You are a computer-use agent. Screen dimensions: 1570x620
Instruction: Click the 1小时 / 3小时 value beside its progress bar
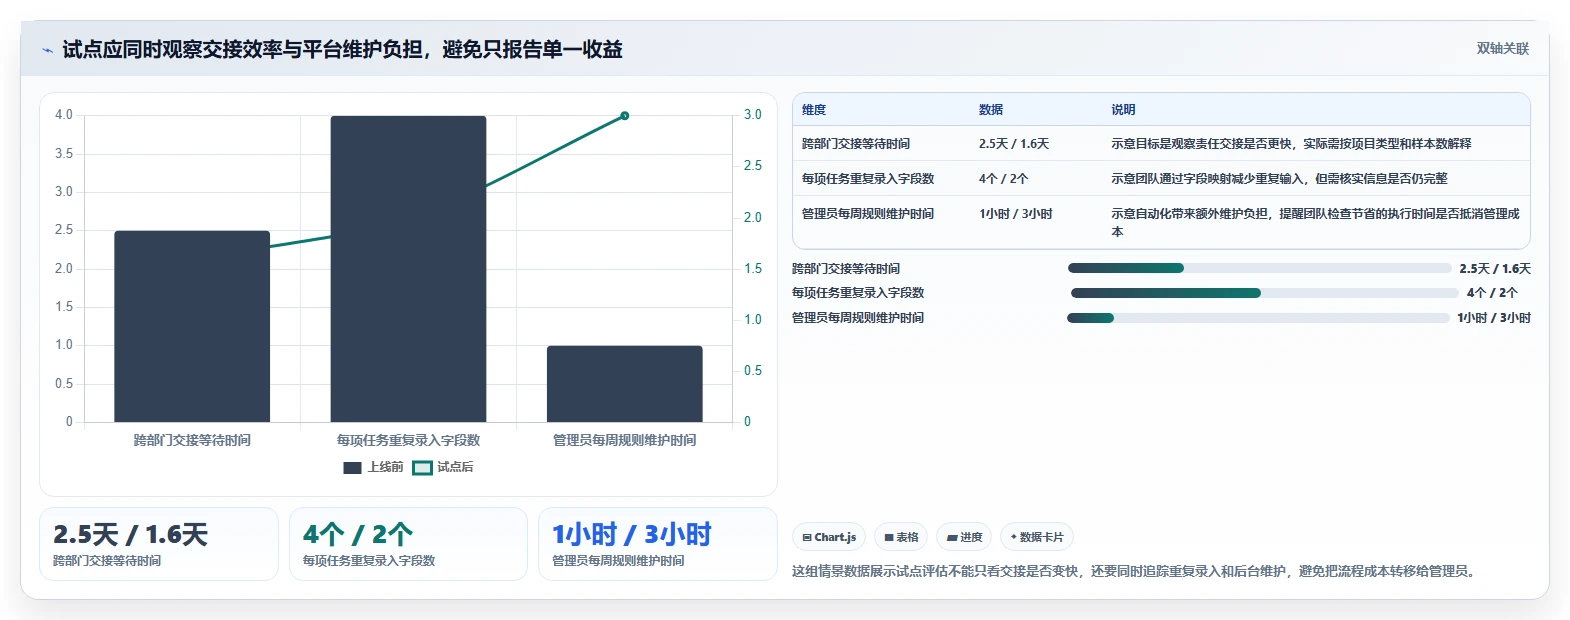[1494, 318]
